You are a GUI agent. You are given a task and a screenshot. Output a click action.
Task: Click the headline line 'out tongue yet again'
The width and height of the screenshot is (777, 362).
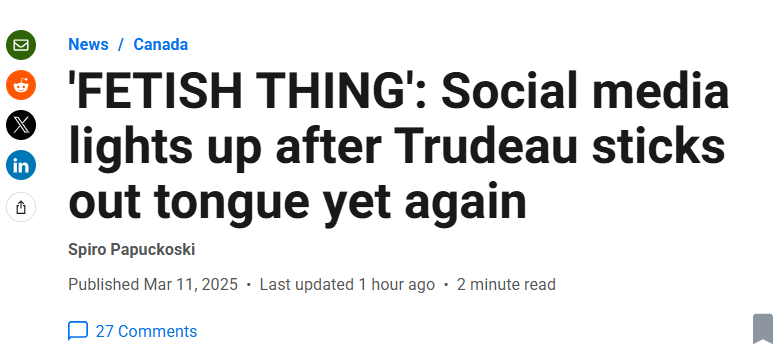(x=297, y=203)
